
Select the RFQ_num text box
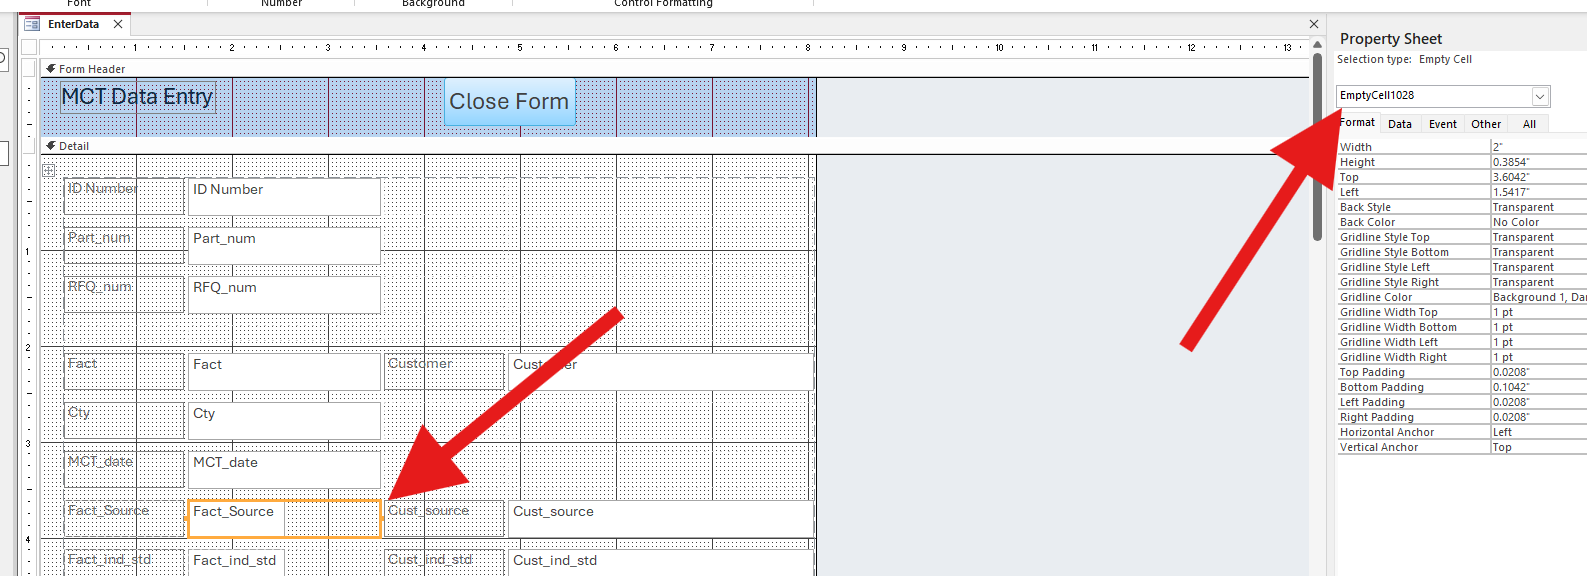(284, 294)
